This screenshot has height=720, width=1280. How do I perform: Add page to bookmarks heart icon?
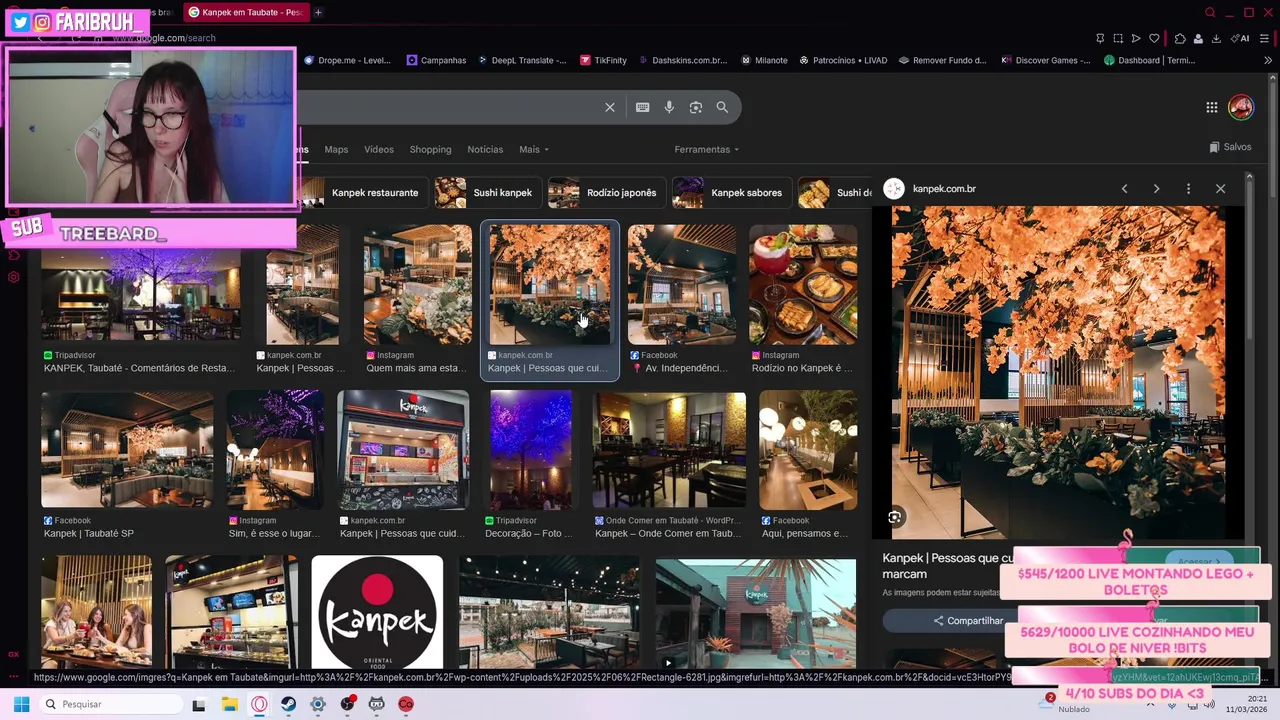tap(1154, 39)
